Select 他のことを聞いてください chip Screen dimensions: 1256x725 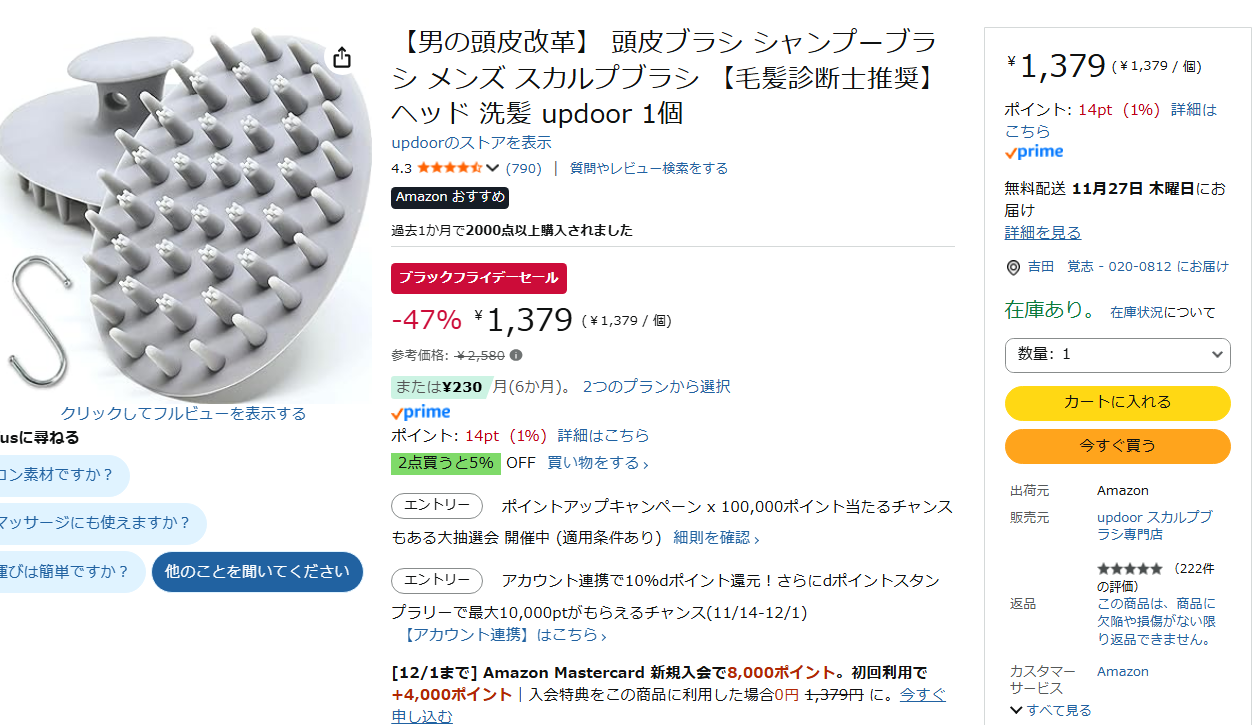257,572
